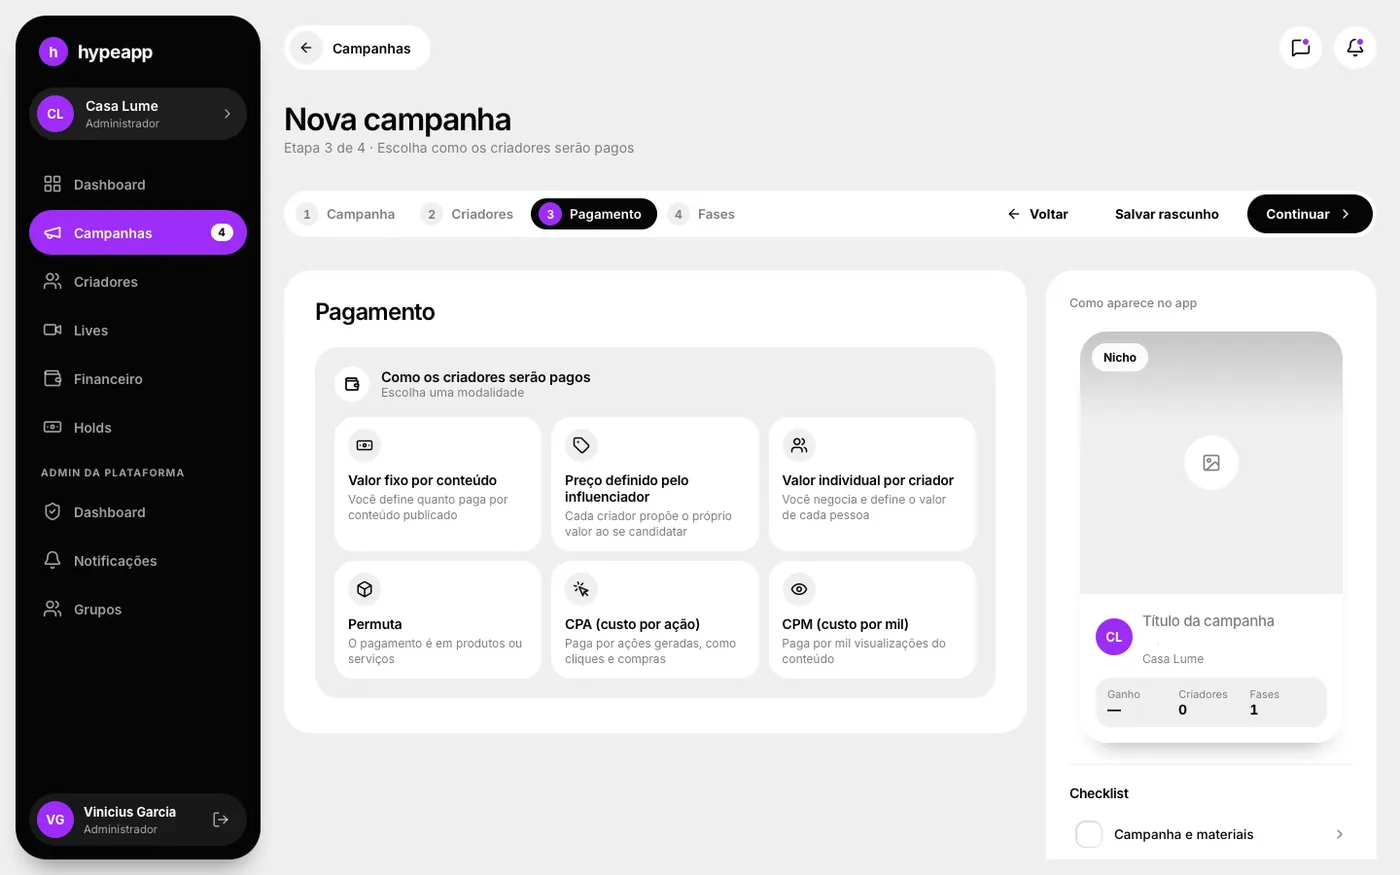
Task: Click the Fases count in preview
Action: [1264, 702]
